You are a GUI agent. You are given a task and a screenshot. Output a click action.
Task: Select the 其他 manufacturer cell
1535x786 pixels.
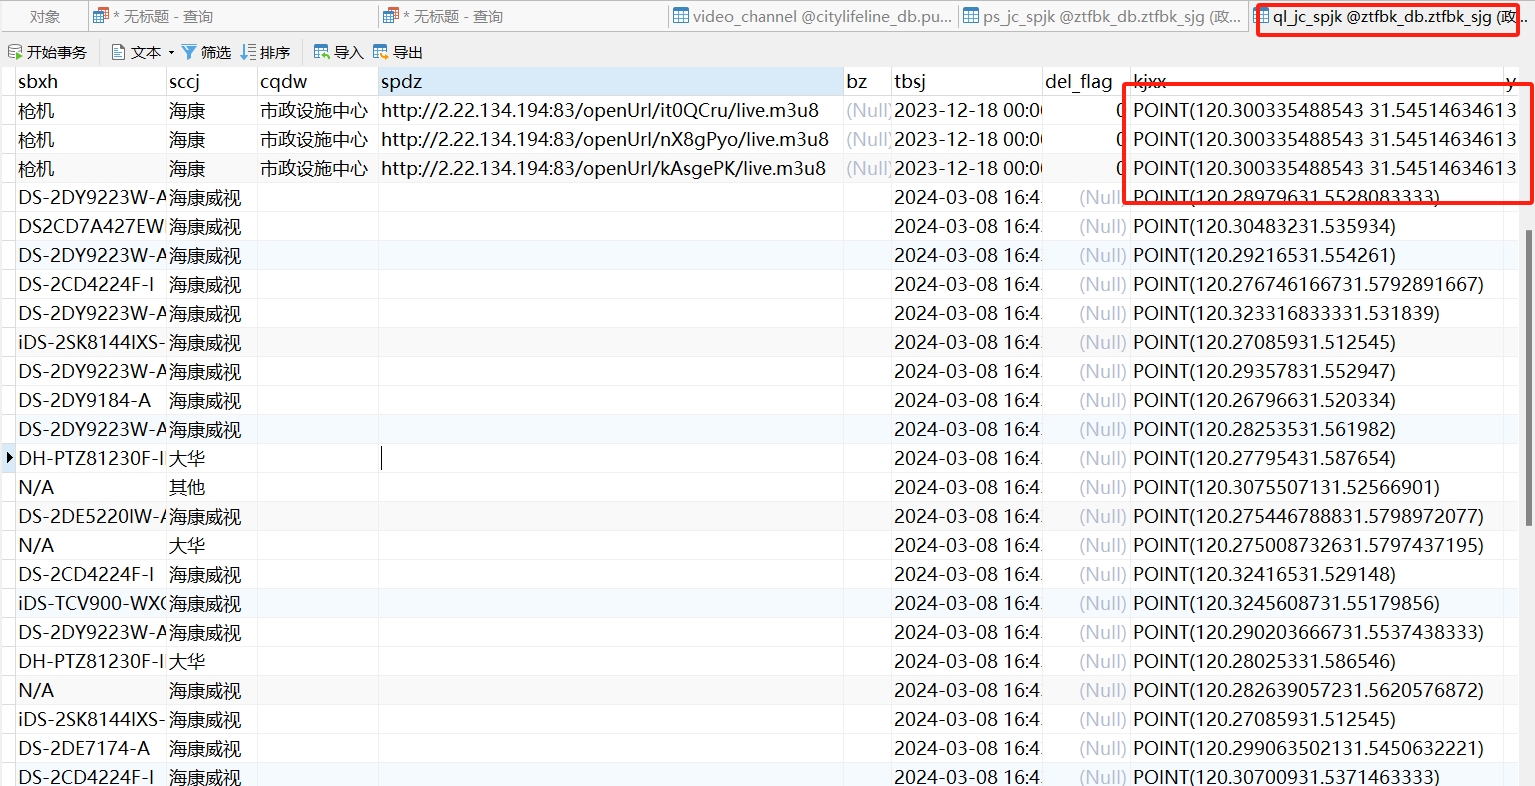212,487
